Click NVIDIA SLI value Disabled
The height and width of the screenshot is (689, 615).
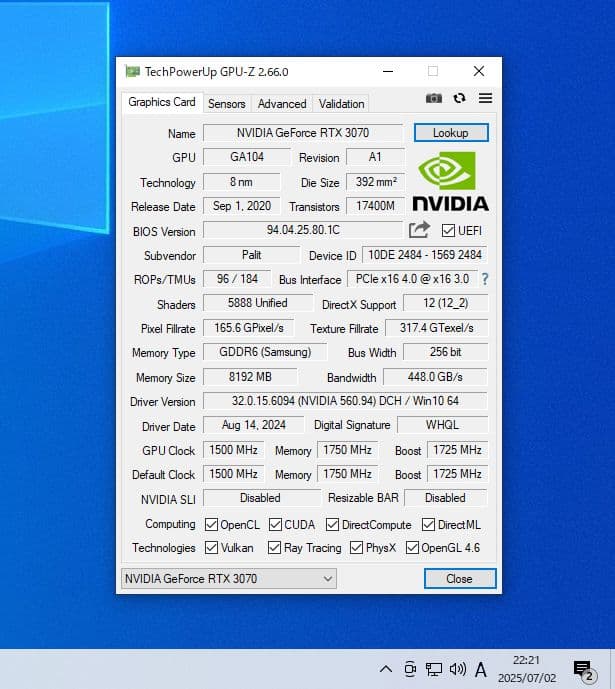[x=261, y=498]
